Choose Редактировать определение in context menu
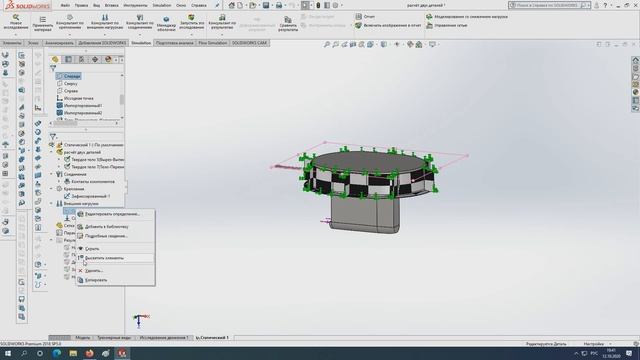This screenshot has width=640, height=360. (115, 214)
